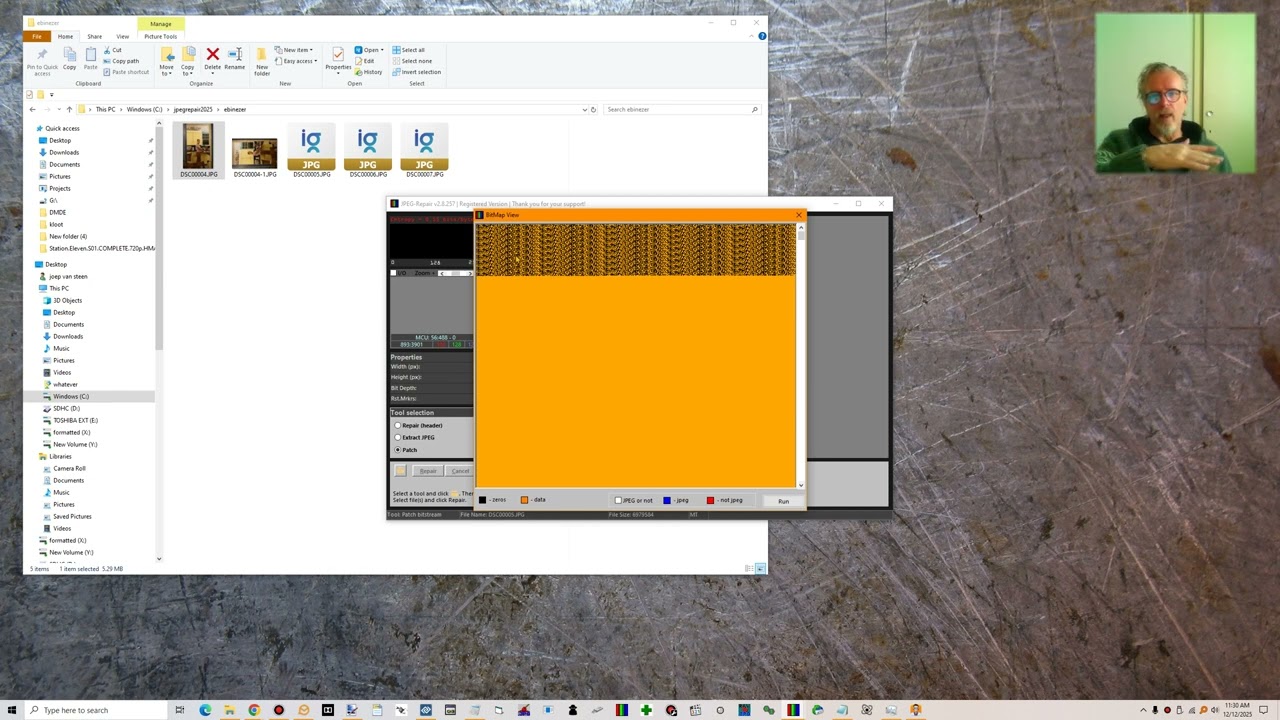Image resolution: width=1280 pixels, height=720 pixels.
Task: Click the Windows (C:) breadcrumb
Action: (144, 109)
